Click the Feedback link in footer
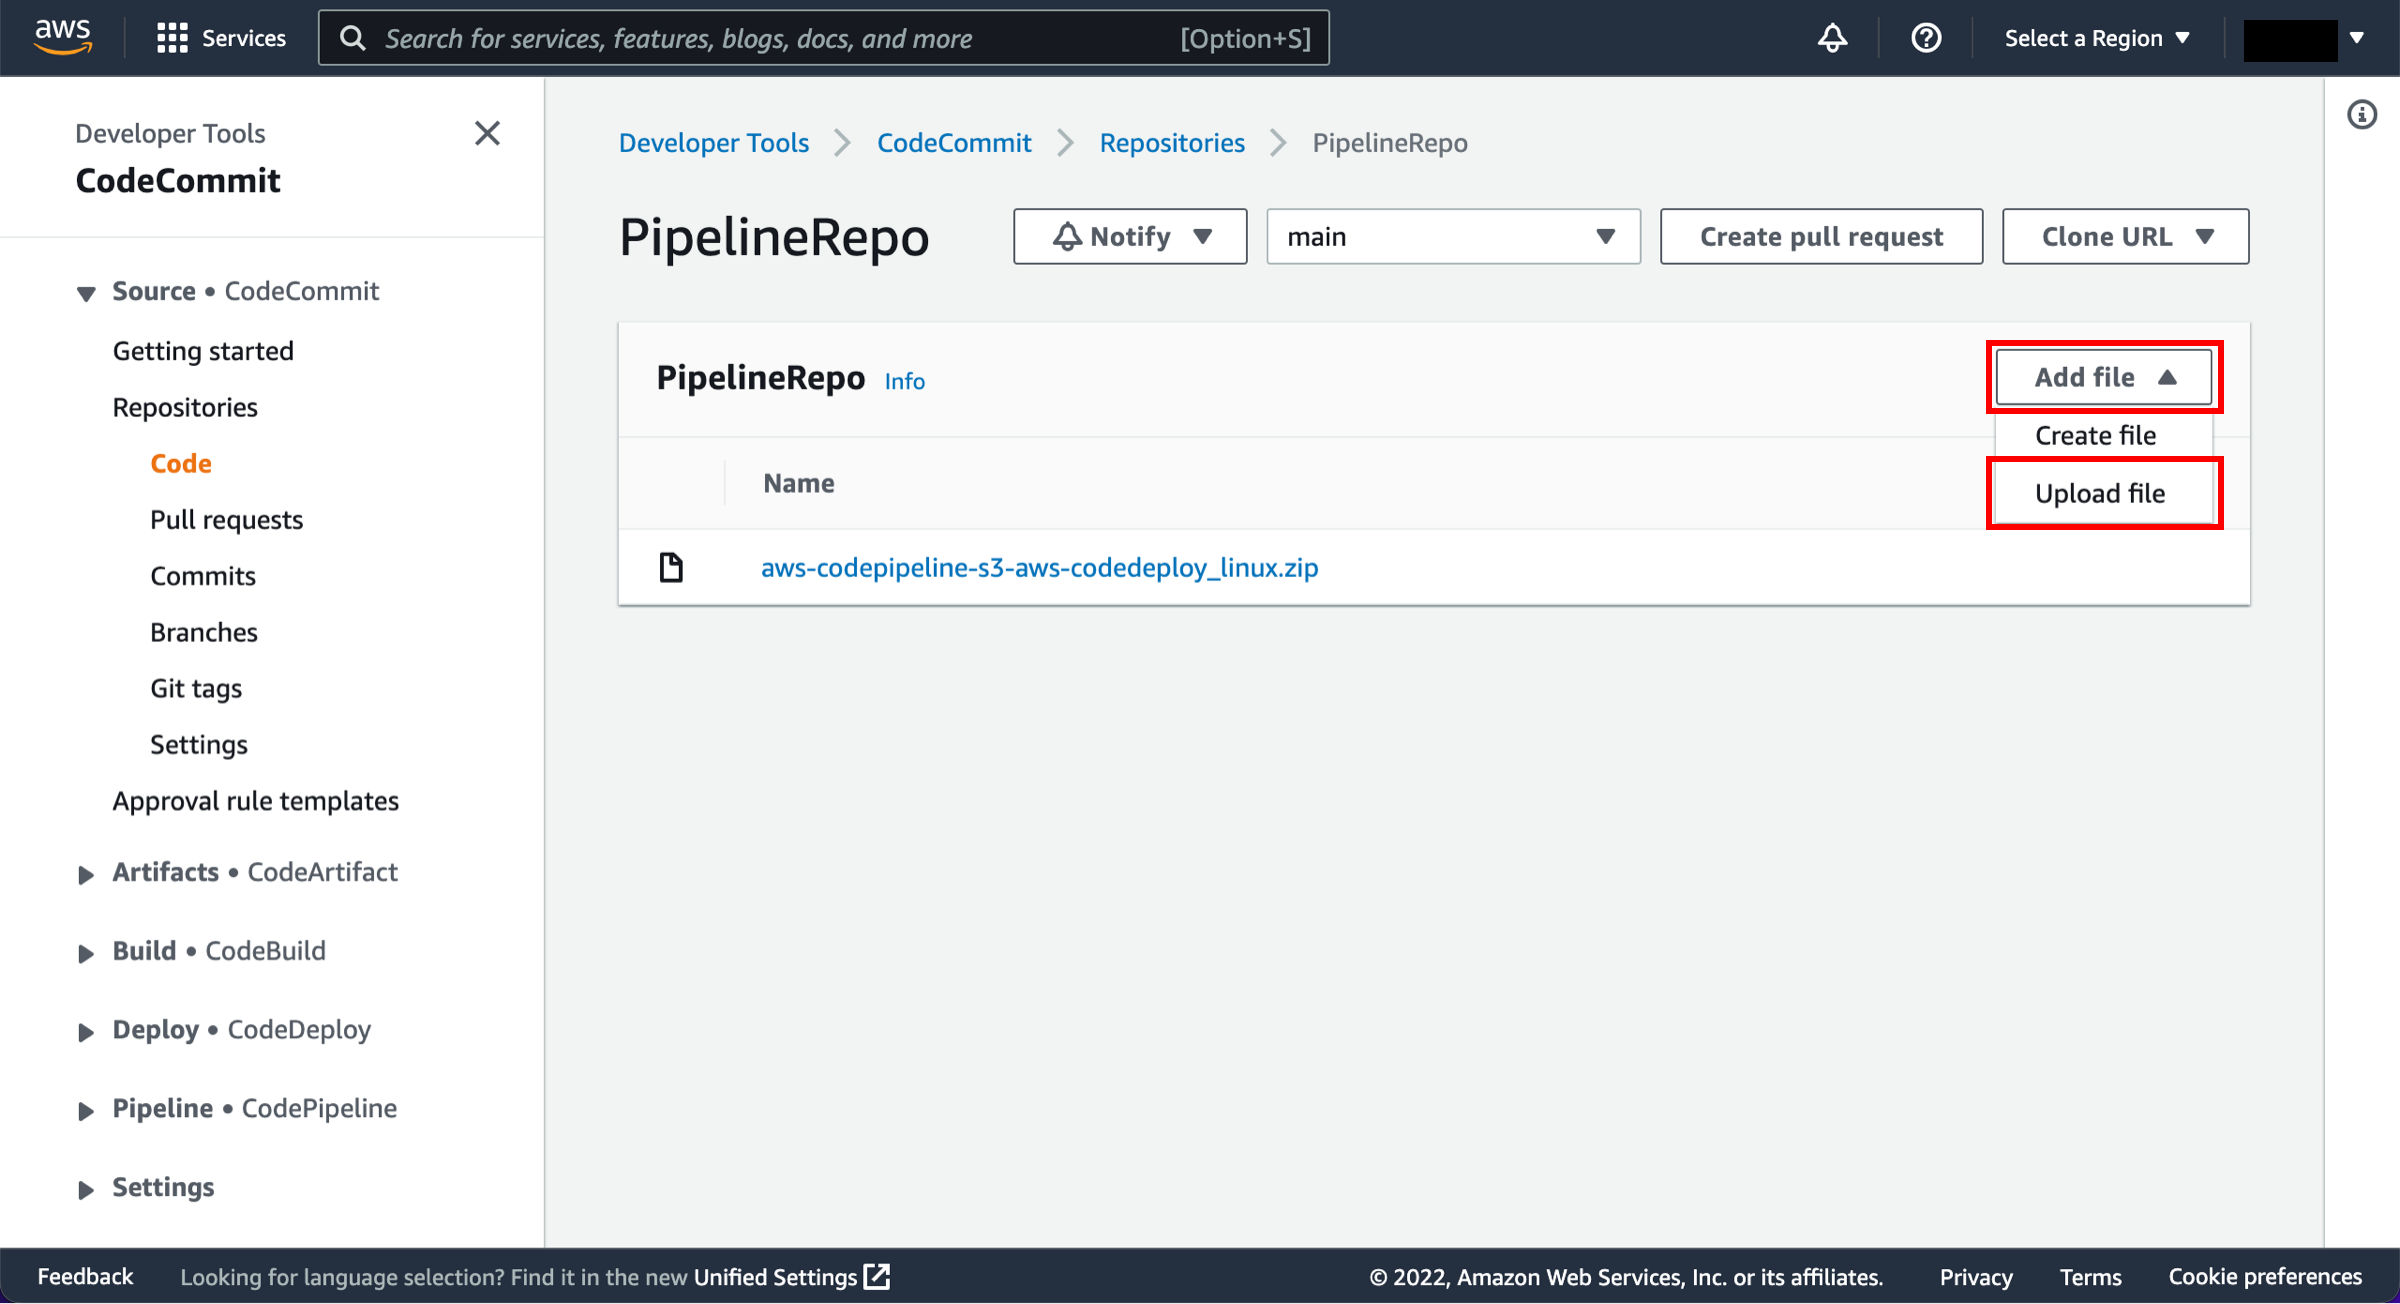Image resolution: width=2400 pixels, height=1304 pixels. pos(85,1277)
